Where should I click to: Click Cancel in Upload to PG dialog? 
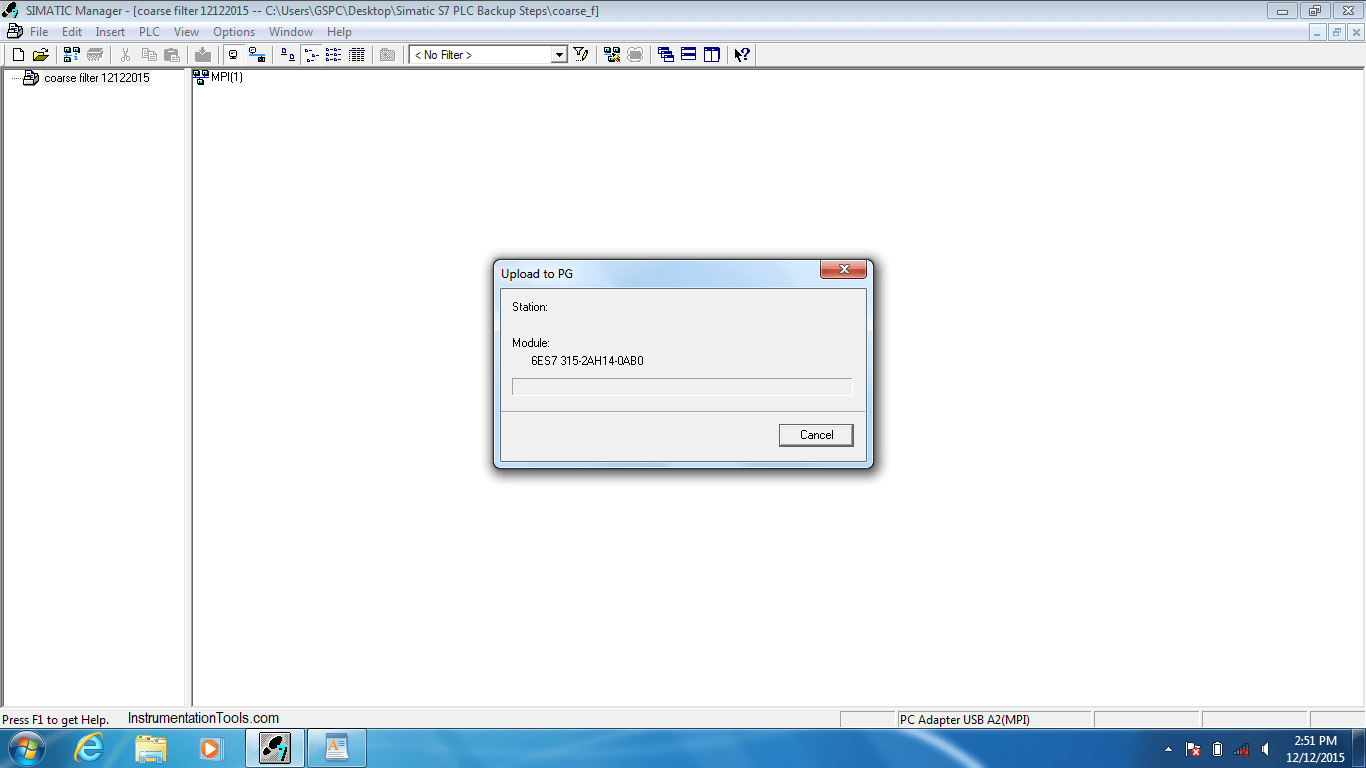click(x=816, y=435)
